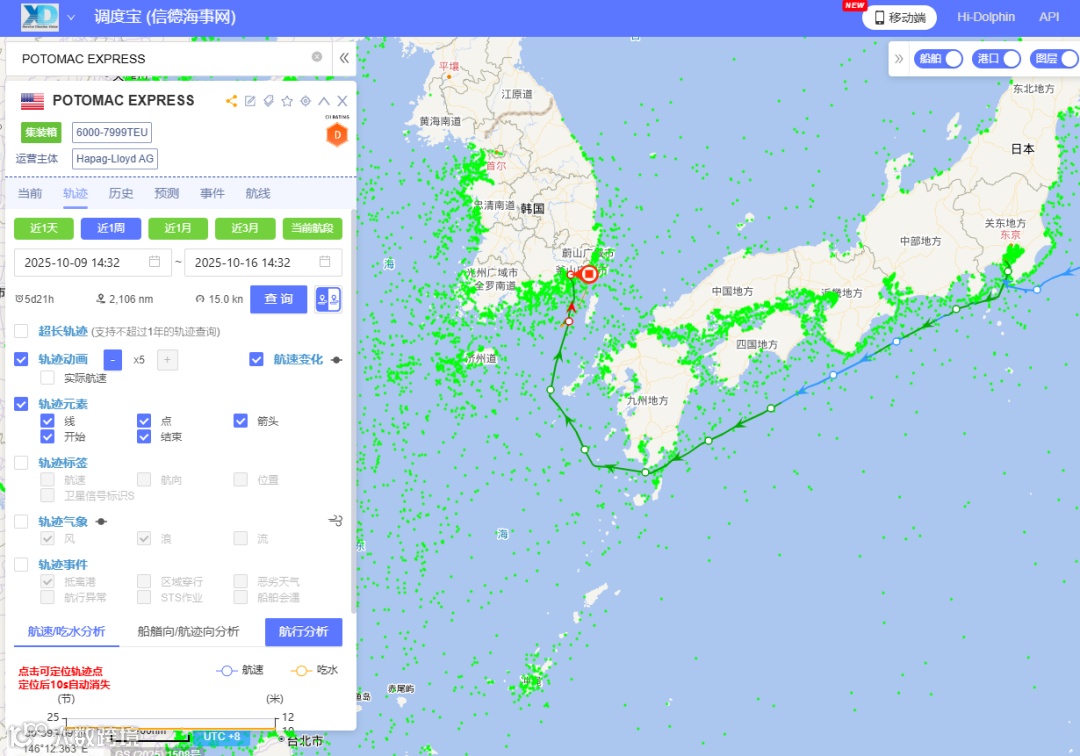1080x756 pixels.
Task: Toggle the 图层 switch
Action: (1055, 59)
